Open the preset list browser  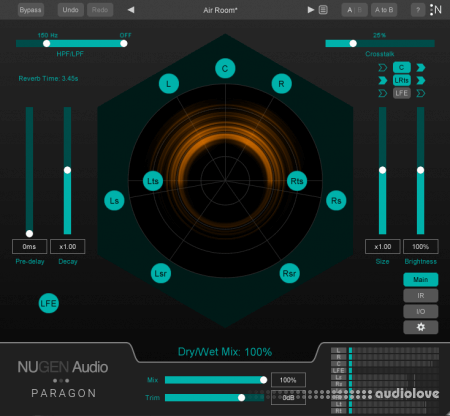coord(323,10)
